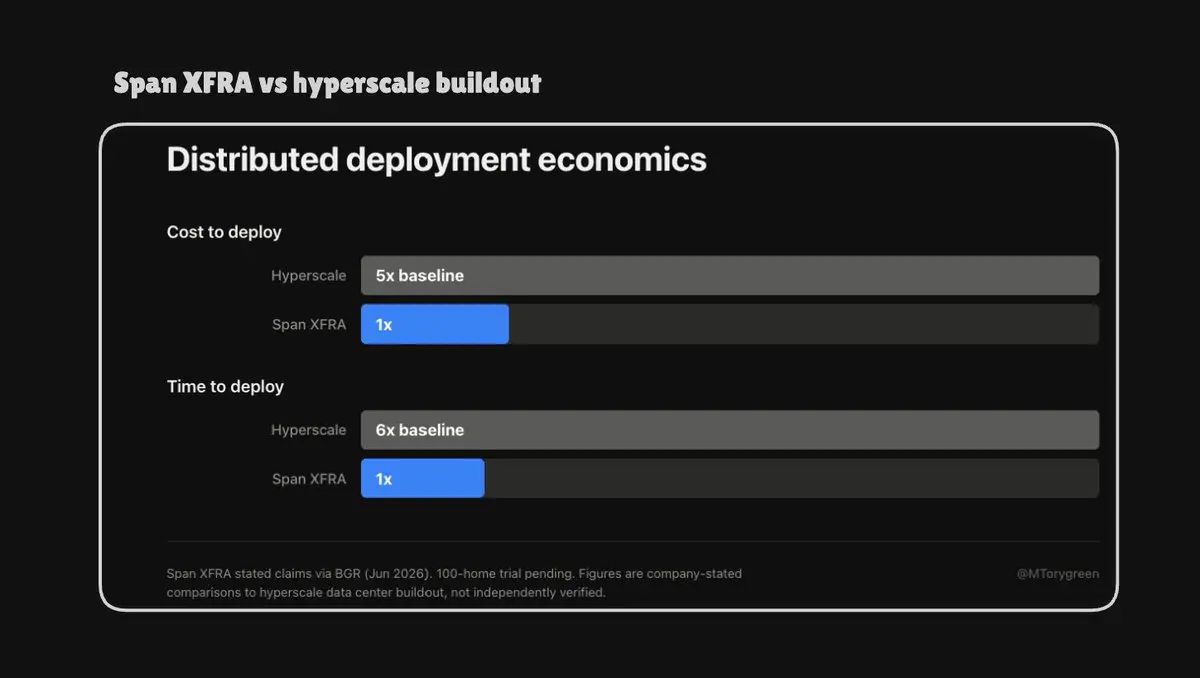This screenshot has width=1200, height=678.
Task: Click the 'Time to deploy' section label
Action: [225, 386]
